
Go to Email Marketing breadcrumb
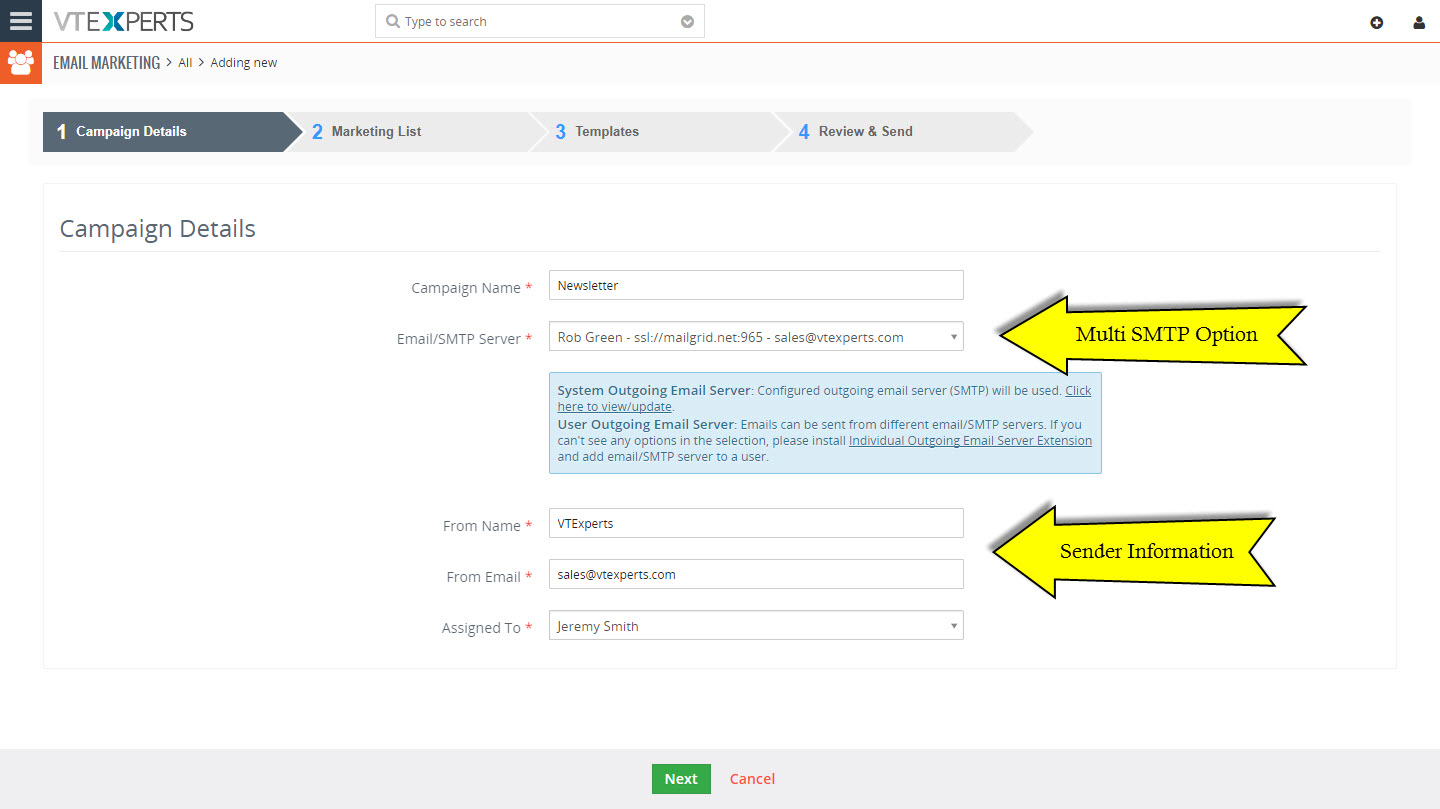107,63
